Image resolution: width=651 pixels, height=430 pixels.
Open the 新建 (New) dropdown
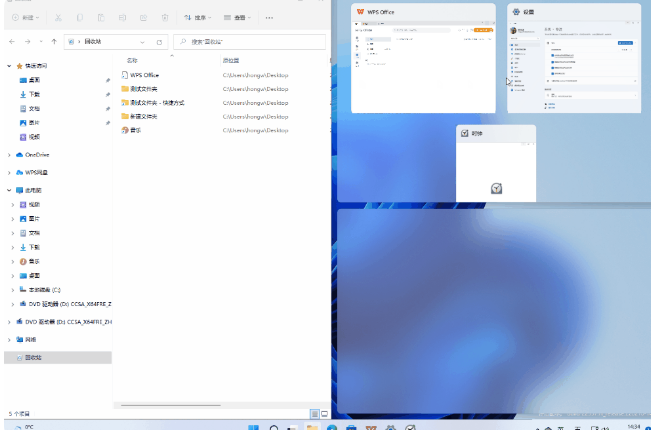pyautogui.click(x=27, y=18)
